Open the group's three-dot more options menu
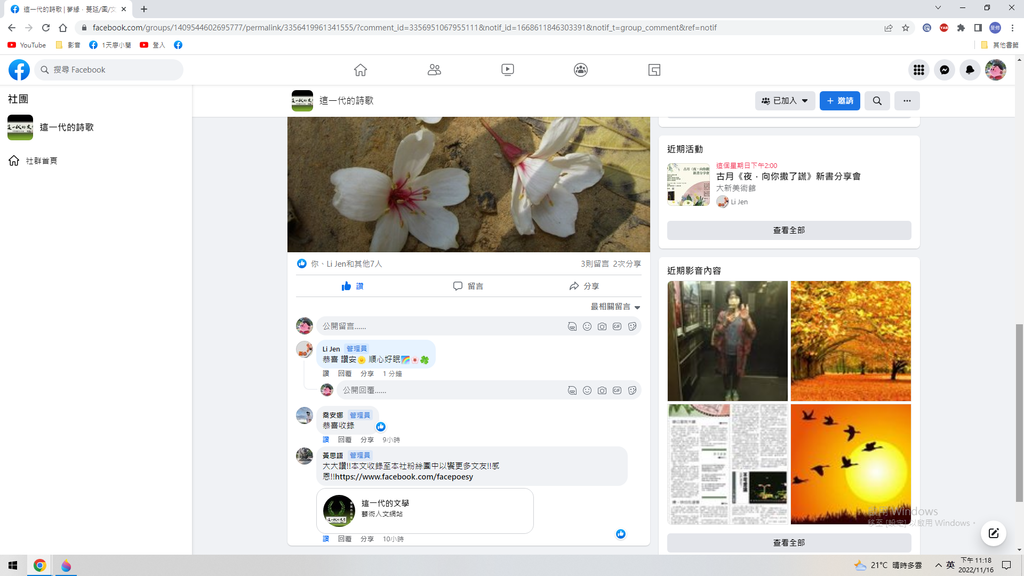Viewport: 1024px width, 576px height. click(x=906, y=101)
